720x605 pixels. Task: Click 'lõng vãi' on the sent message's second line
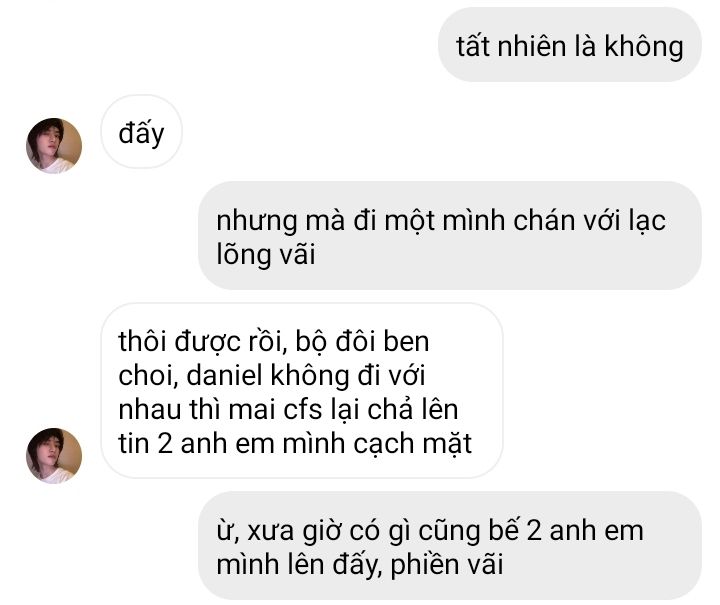click(x=266, y=255)
